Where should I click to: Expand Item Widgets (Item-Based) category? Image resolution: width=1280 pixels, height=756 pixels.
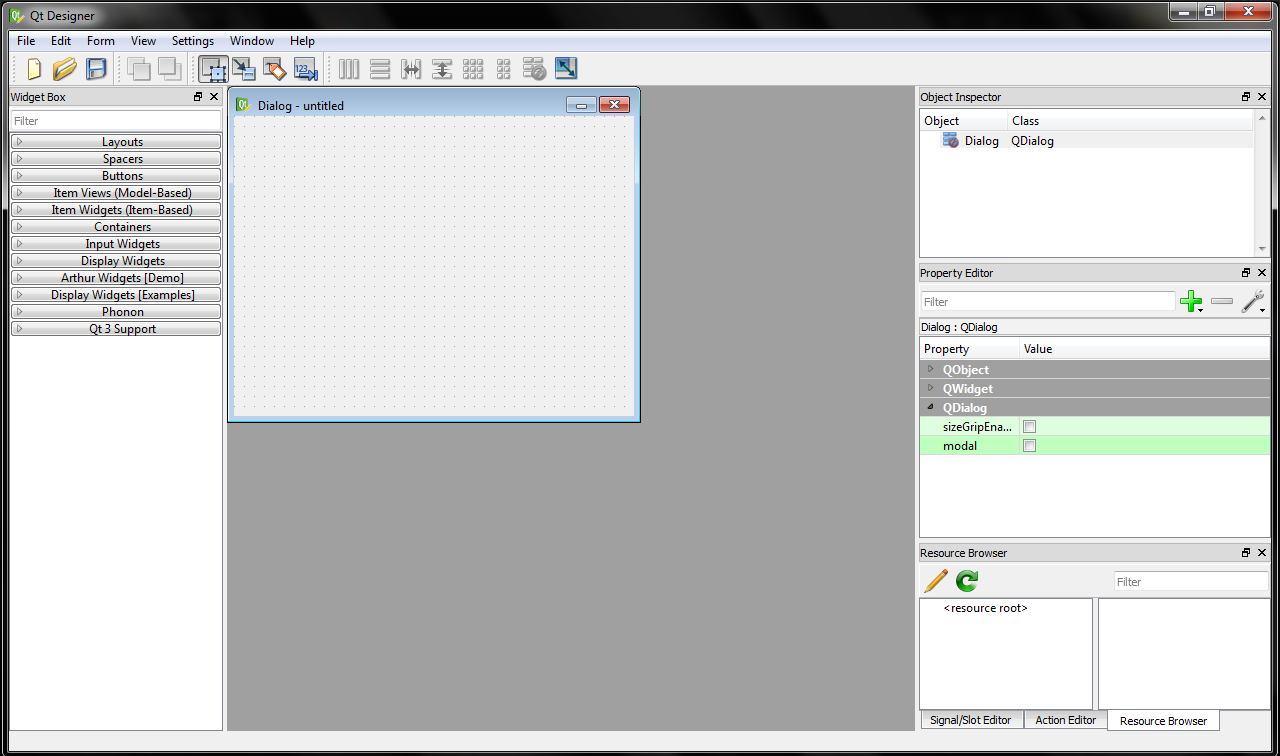pos(116,210)
